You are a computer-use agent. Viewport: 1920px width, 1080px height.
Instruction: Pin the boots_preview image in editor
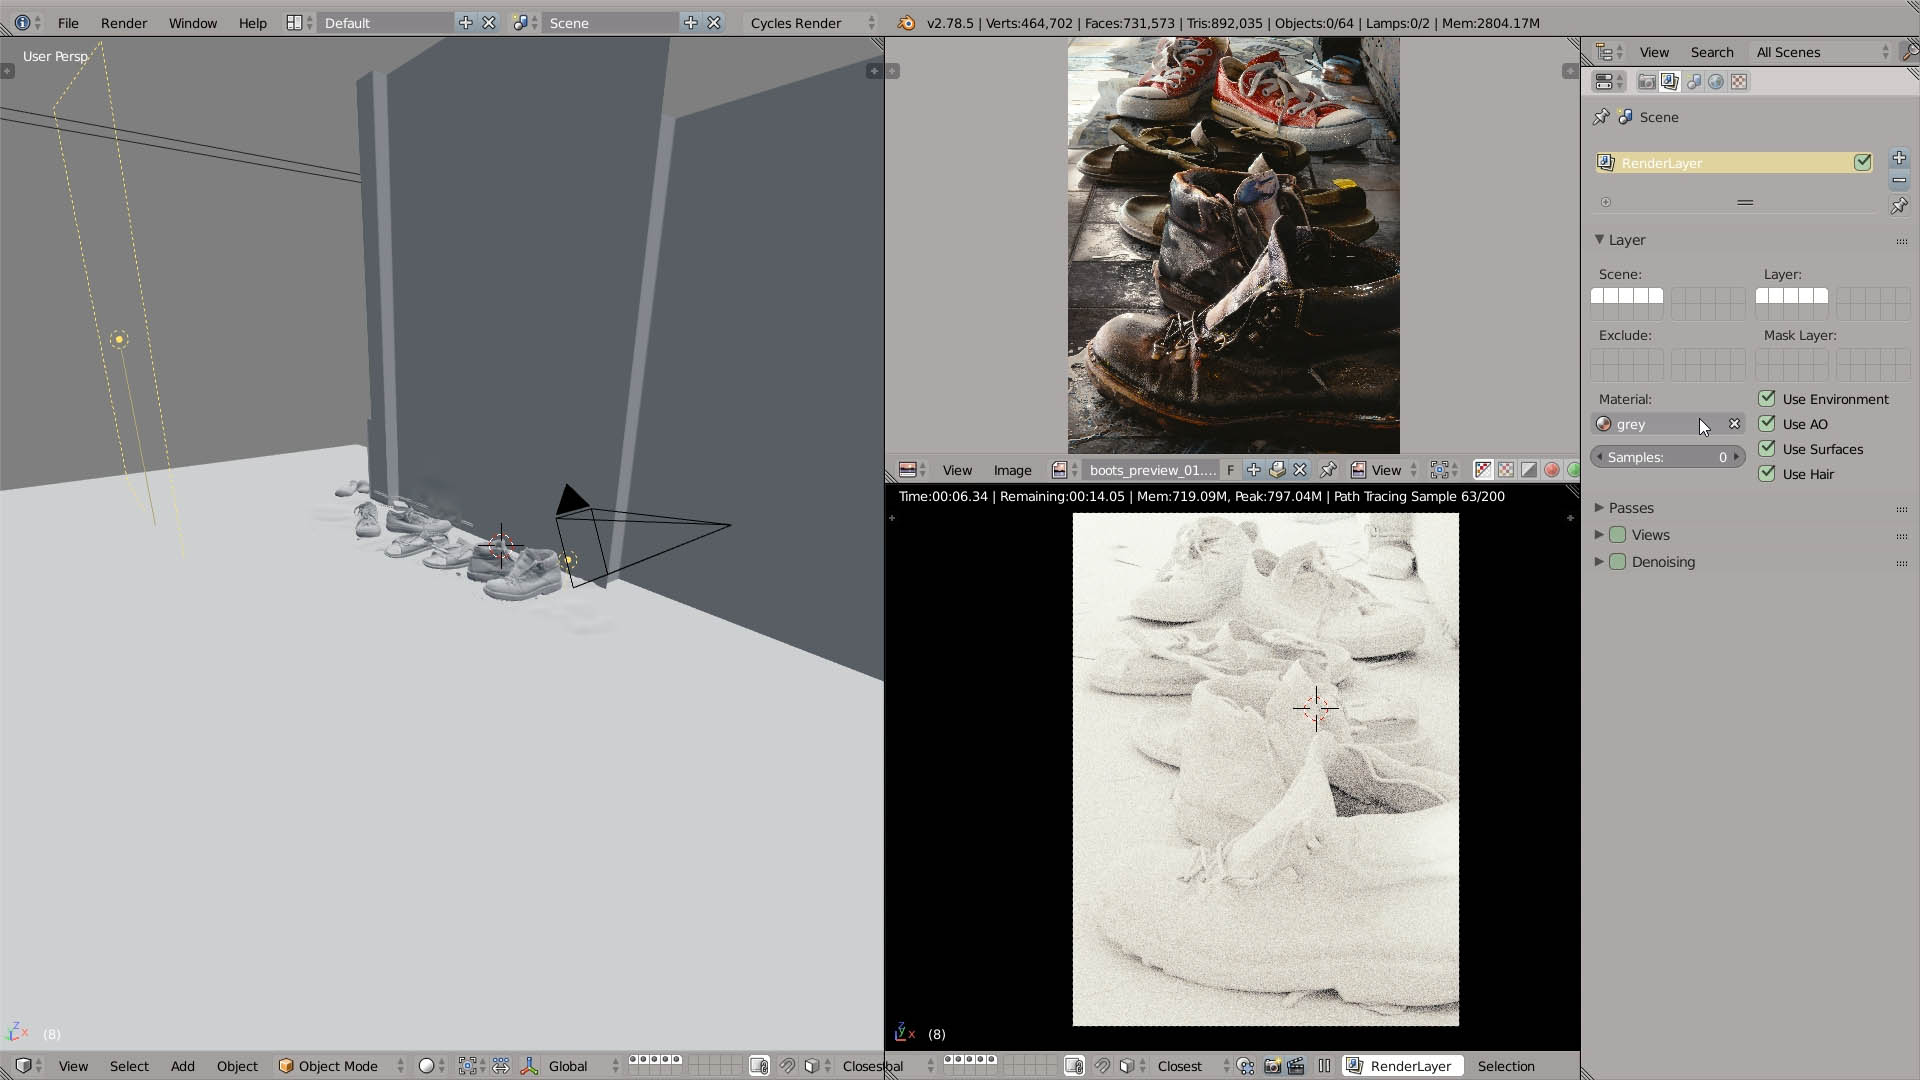click(1328, 470)
